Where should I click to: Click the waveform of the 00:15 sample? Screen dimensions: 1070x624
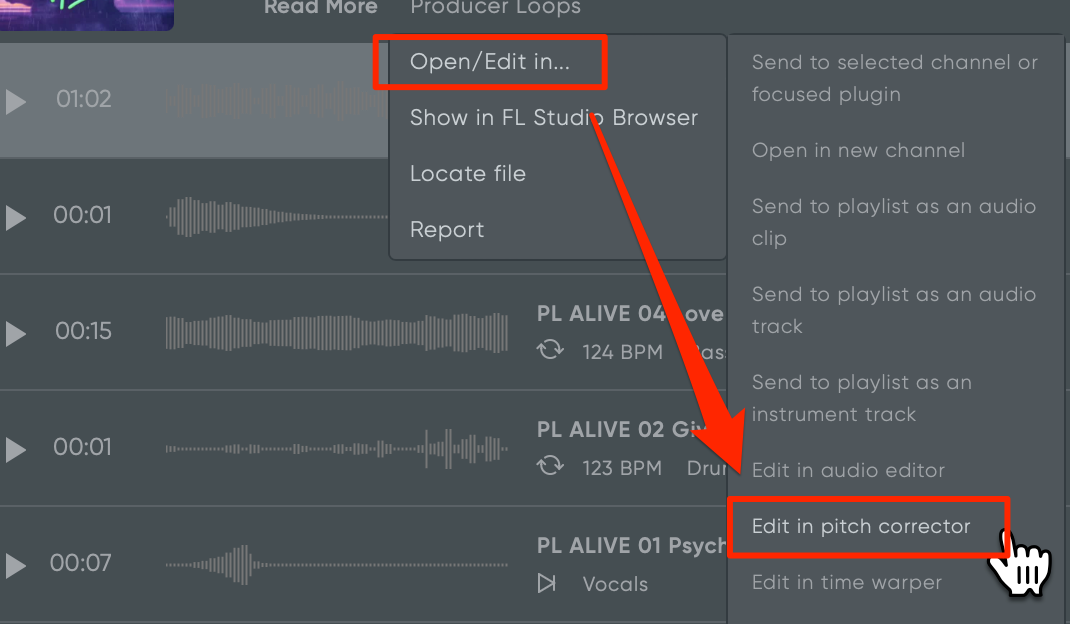(x=336, y=333)
